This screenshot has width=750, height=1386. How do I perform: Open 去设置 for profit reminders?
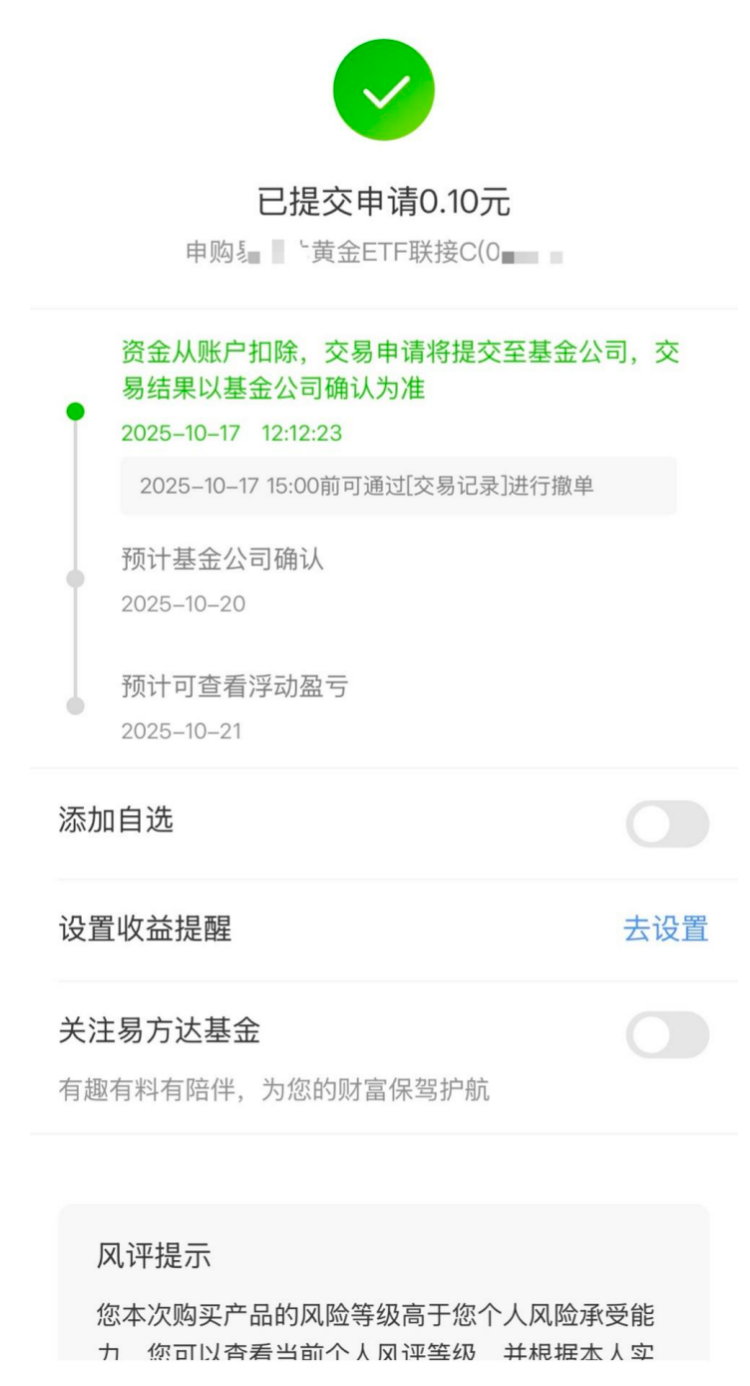[665, 929]
